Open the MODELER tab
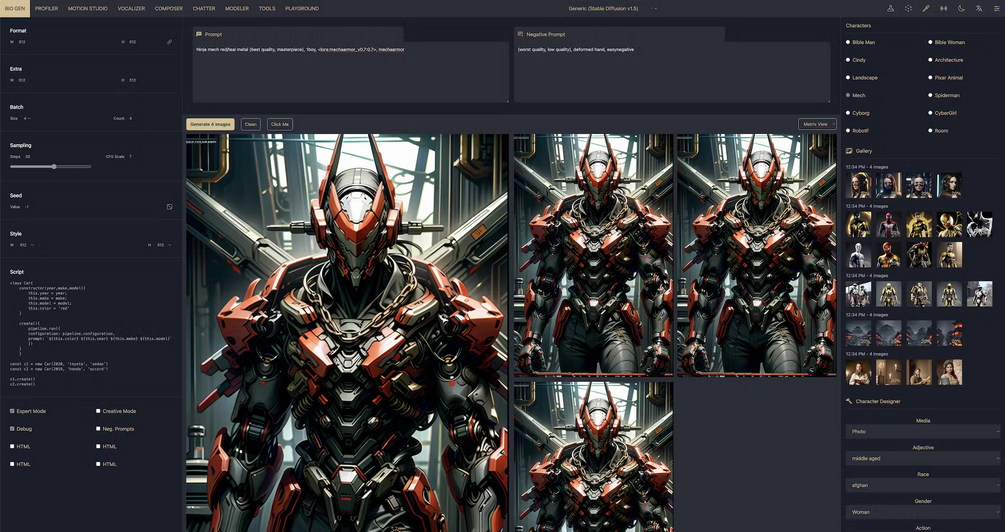This screenshot has height=532, width=1005. click(237, 8)
